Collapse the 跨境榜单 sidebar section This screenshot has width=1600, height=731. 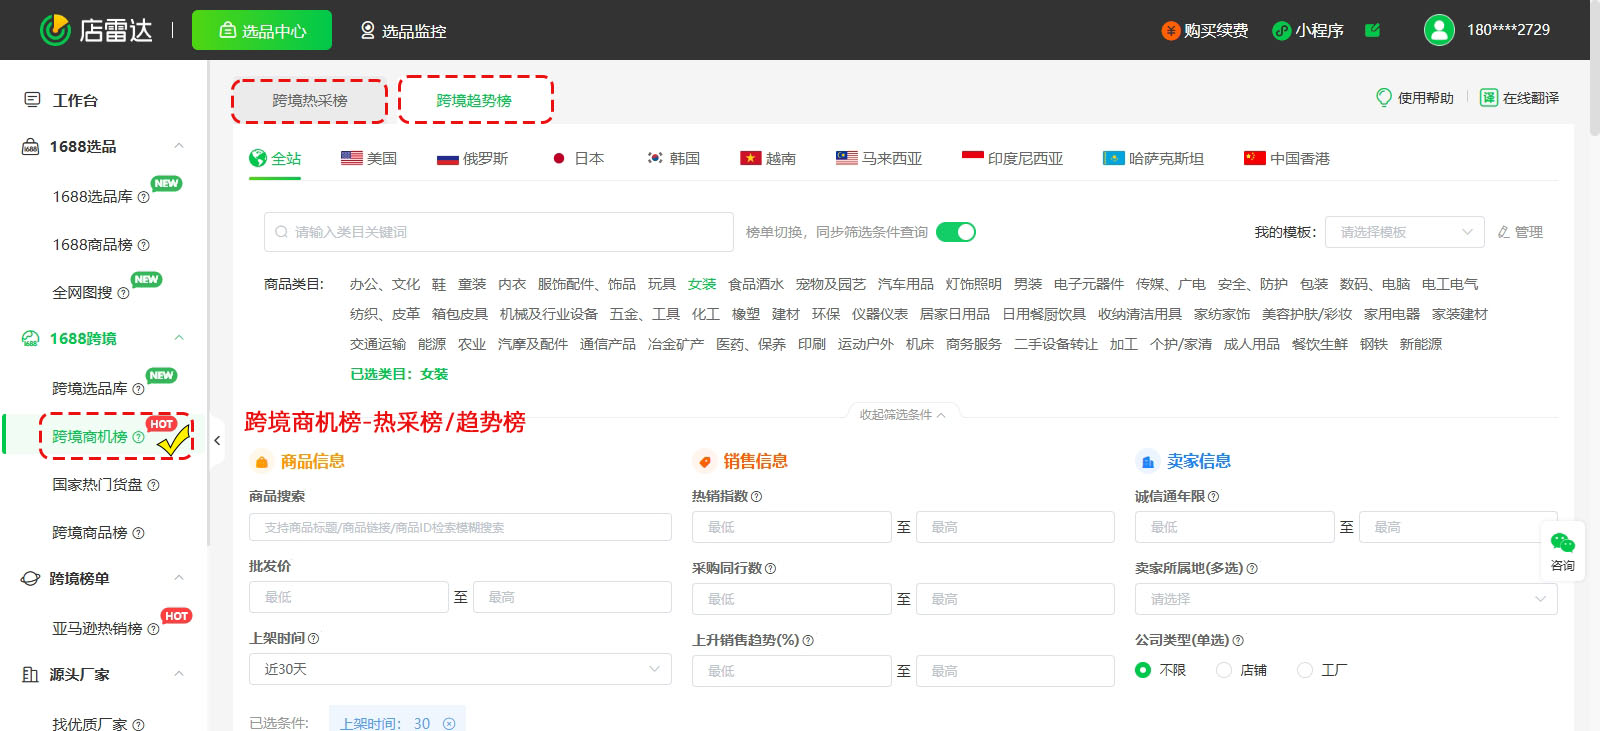179,578
